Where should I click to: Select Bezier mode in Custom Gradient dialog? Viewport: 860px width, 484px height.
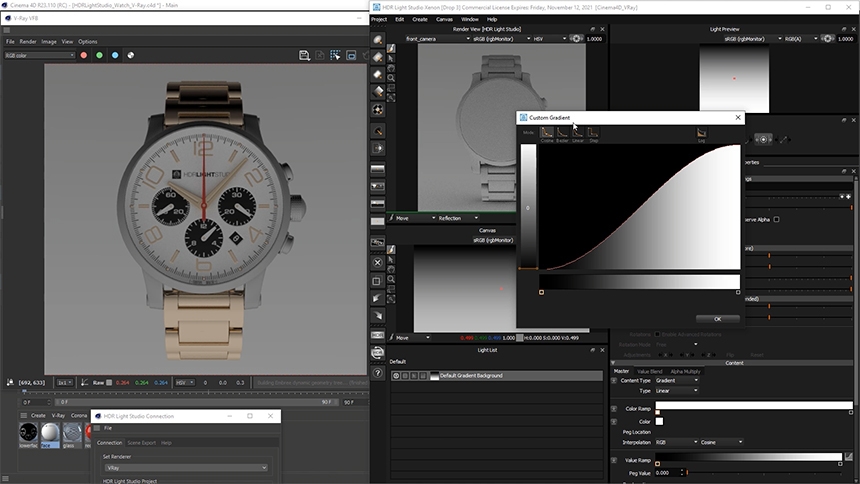[562, 132]
